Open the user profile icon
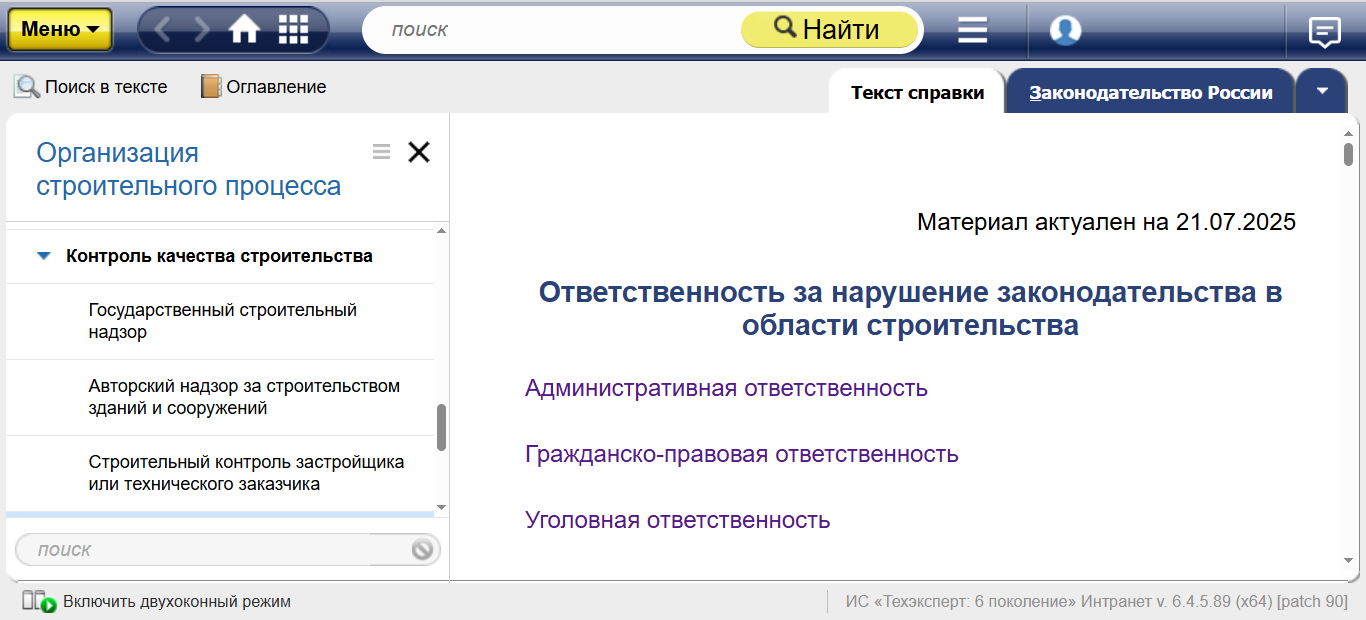Viewport: 1366px width, 620px height. (x=1066, y=30)
